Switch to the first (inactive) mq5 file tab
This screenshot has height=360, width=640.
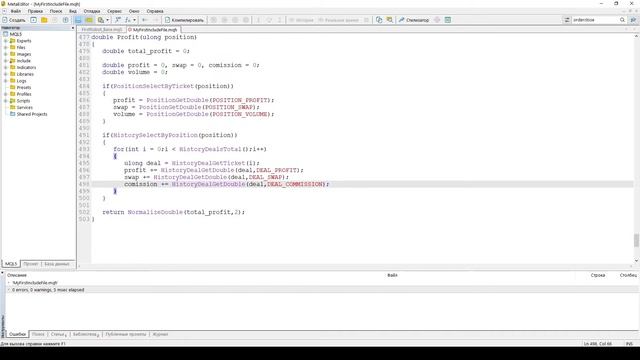[x=102, y=30]
